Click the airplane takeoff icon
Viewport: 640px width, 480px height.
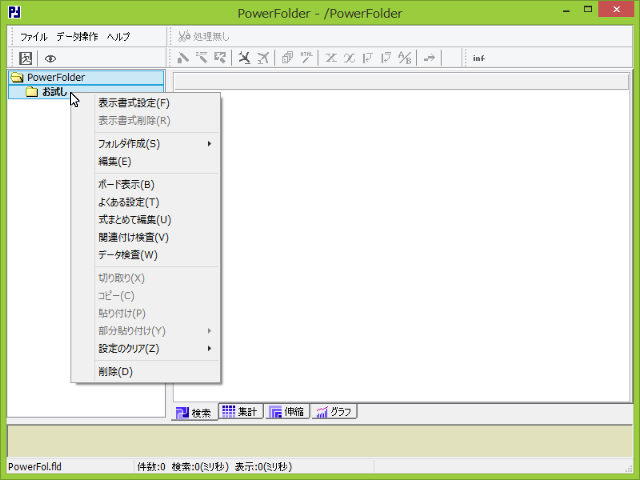coord(263,58)
